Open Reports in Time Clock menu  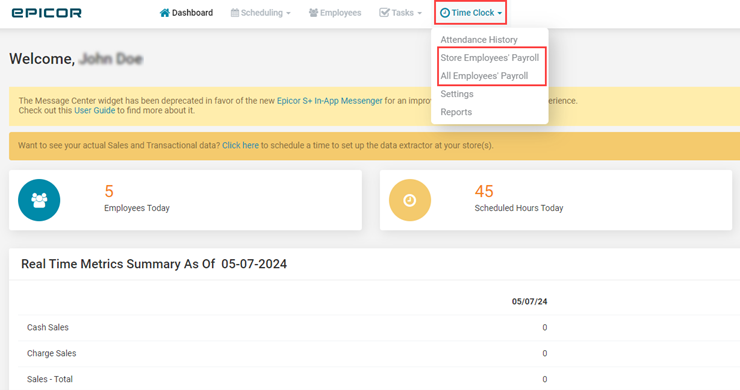tap(456, 112)
